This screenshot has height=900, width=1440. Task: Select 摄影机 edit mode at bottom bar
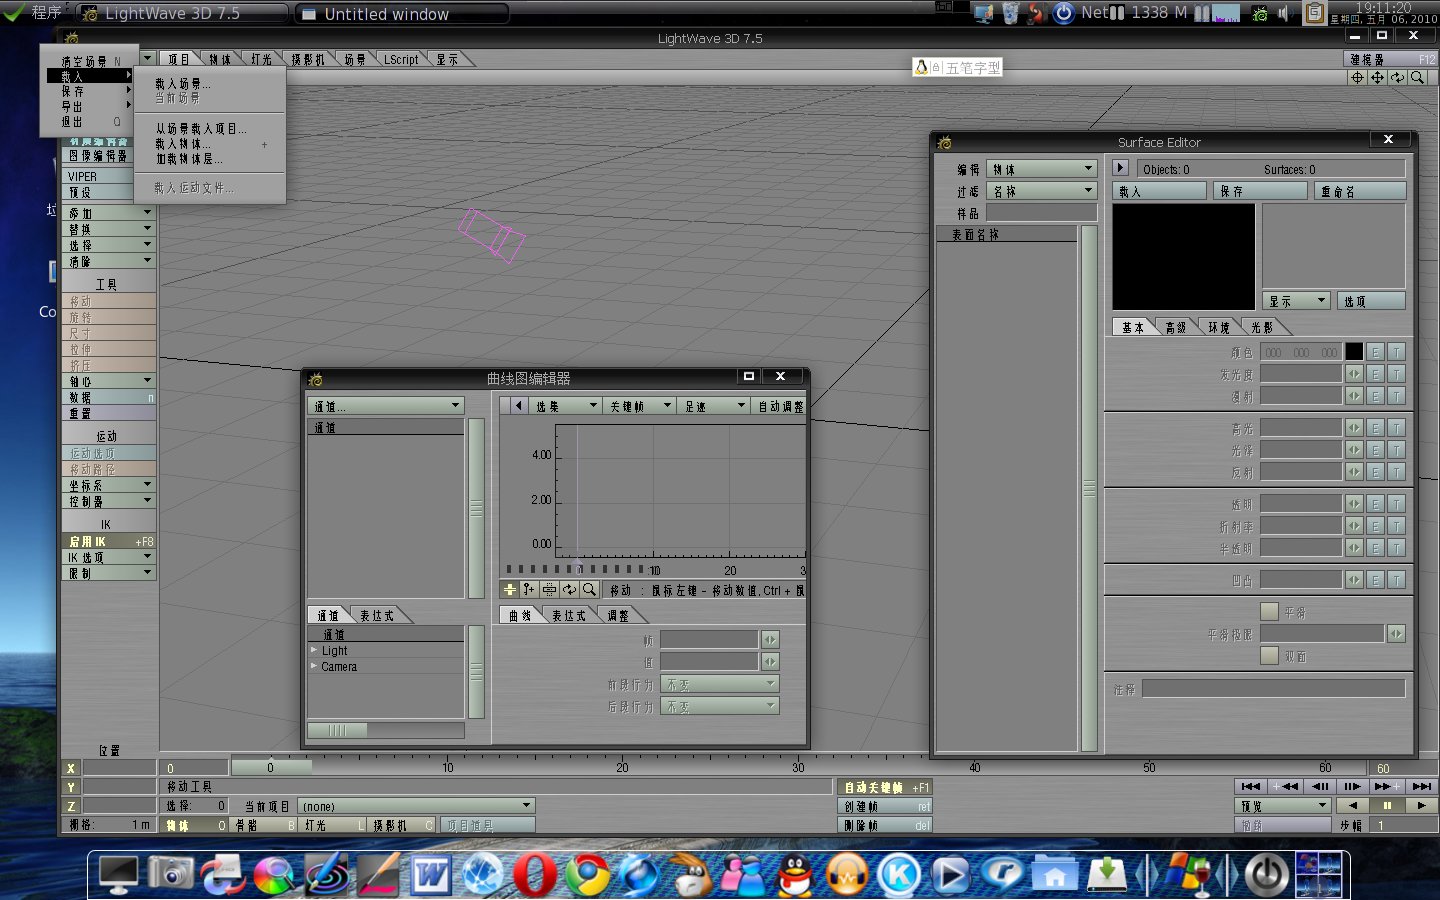(402, 825)
